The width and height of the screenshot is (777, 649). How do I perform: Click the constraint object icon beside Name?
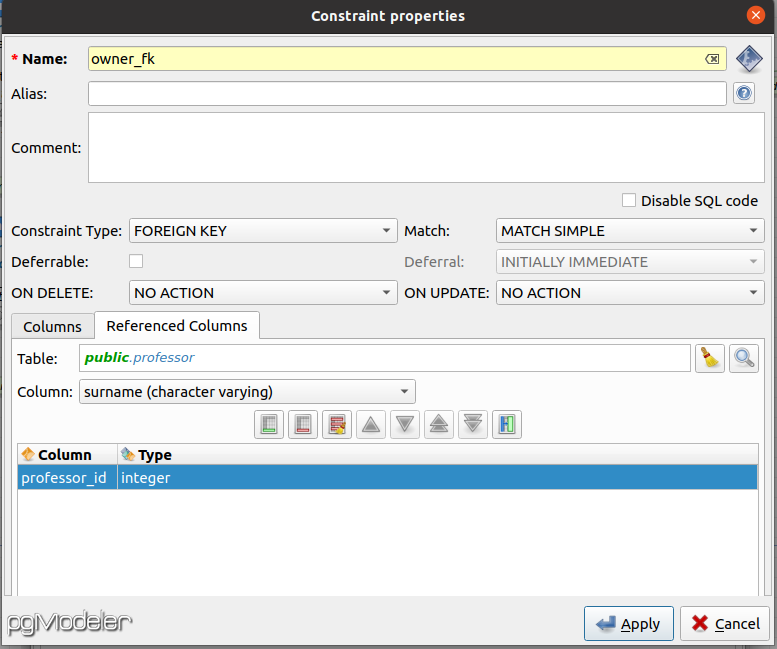coord(749,59)
